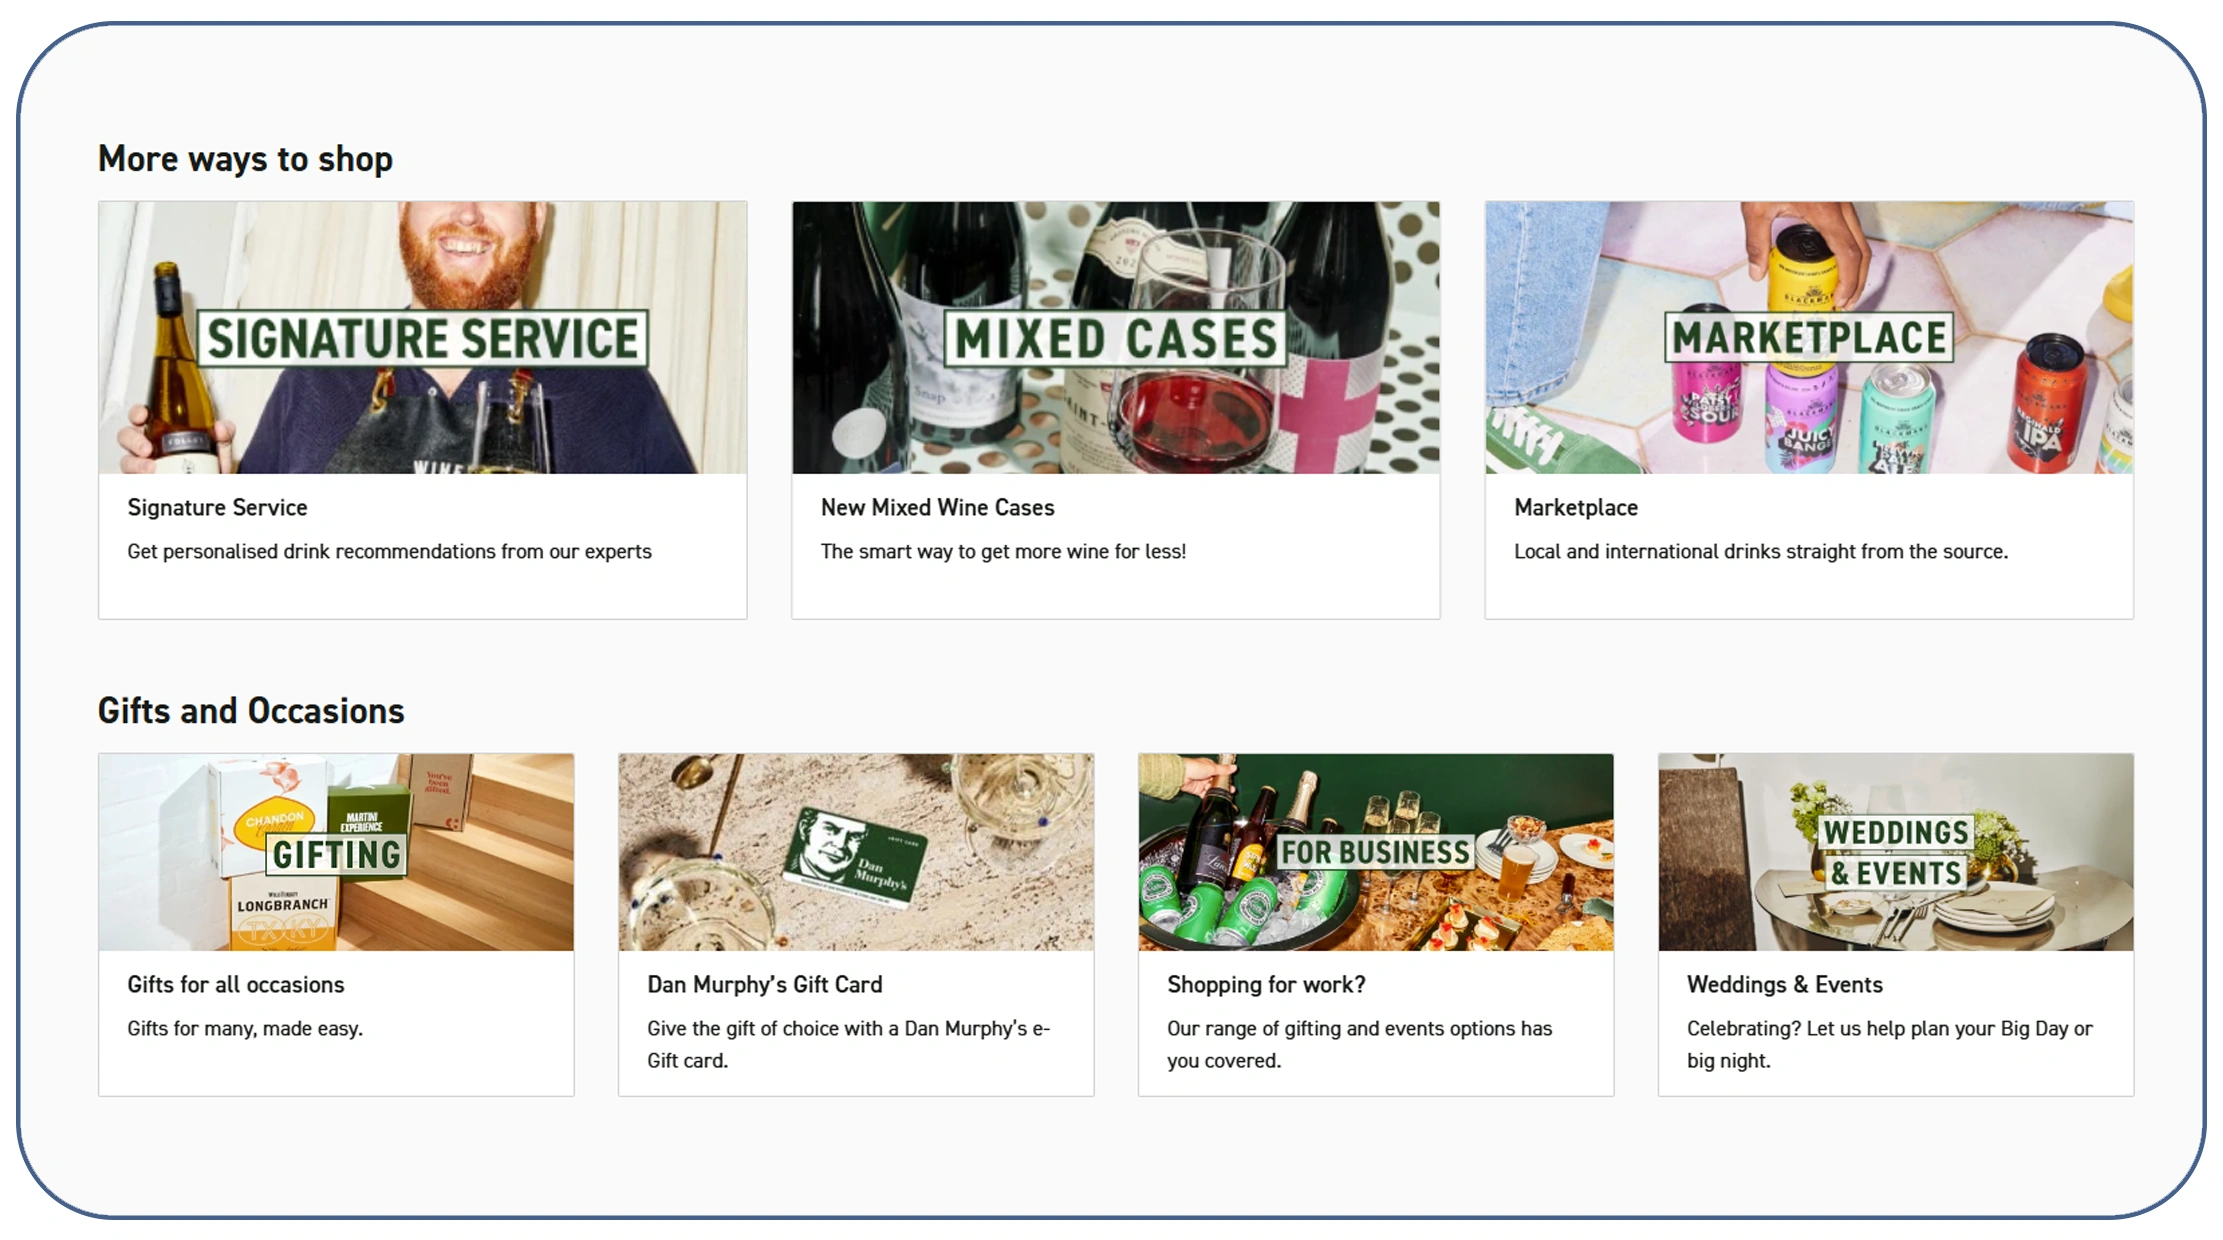Click the Mixed Cases banner image
This screenshot has width=2223, height=1240.
click(x=1116, y=337)
